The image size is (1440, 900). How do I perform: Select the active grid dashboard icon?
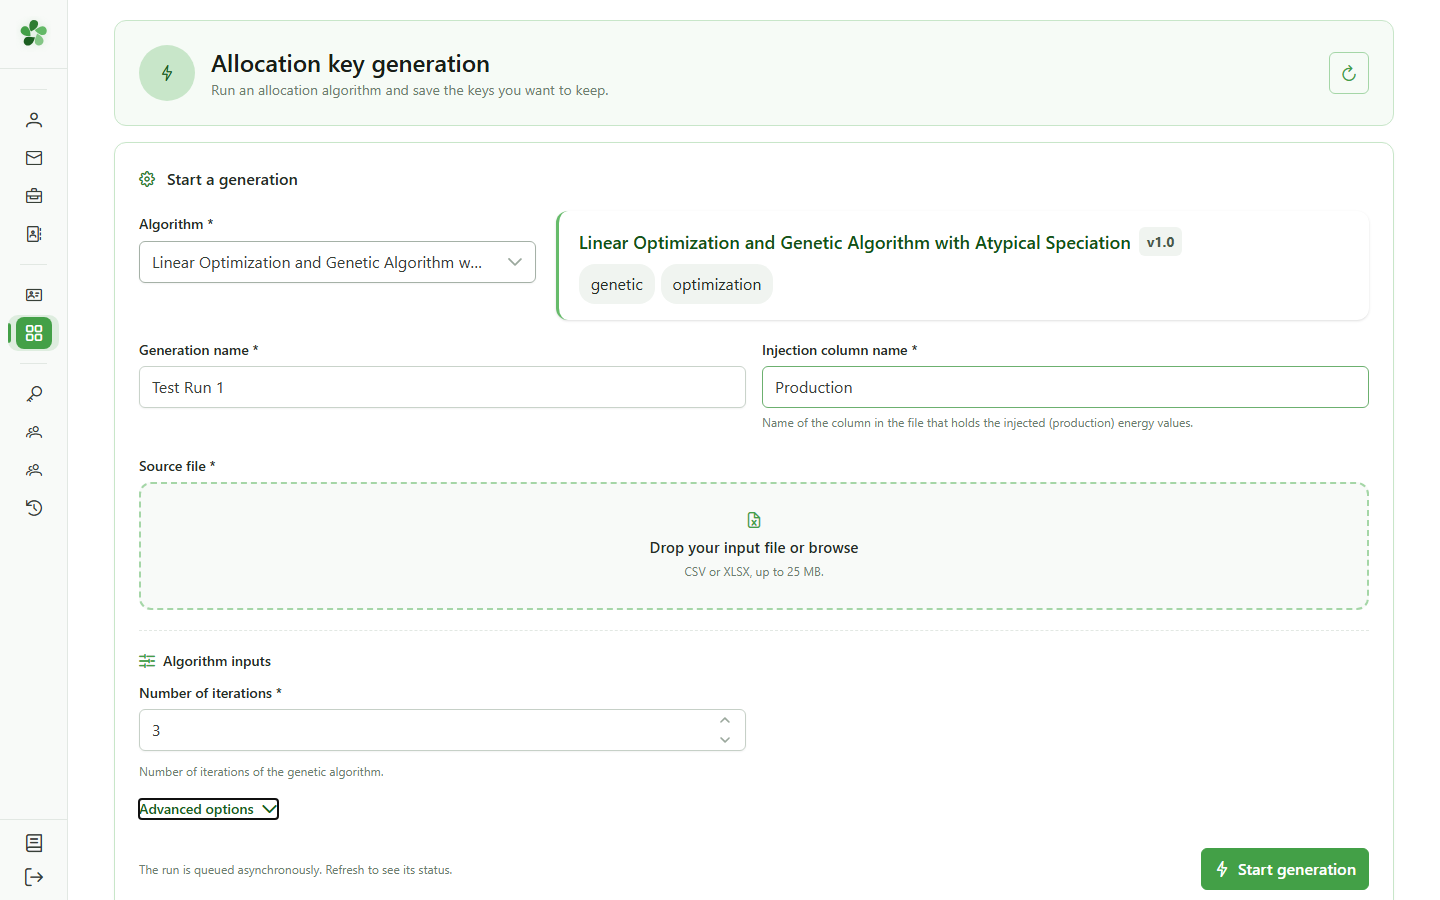[x=34, y=333]
